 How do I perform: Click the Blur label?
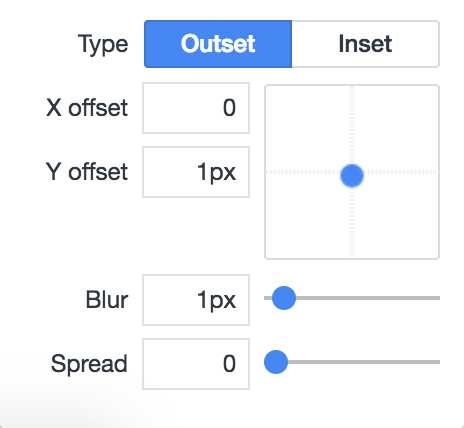[x=107, y=300]
